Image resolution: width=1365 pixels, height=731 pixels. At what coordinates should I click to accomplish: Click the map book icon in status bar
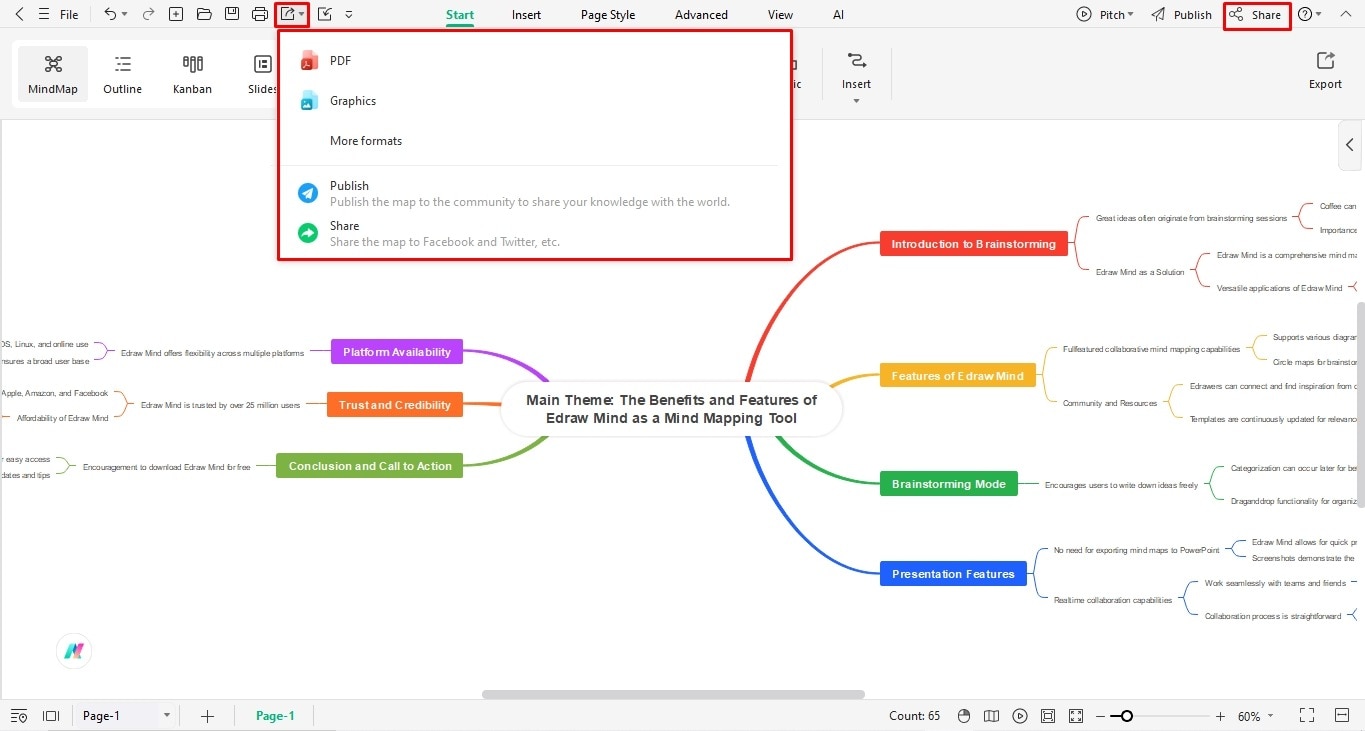pos(992,716)
